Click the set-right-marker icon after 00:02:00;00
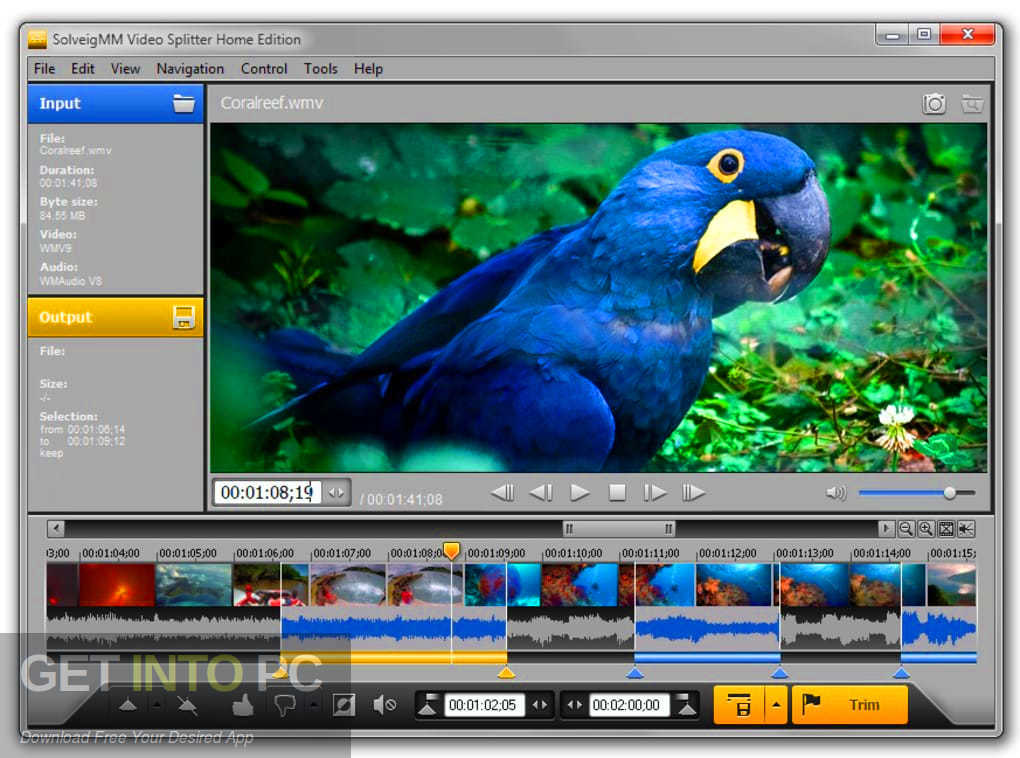 [686, 705]
